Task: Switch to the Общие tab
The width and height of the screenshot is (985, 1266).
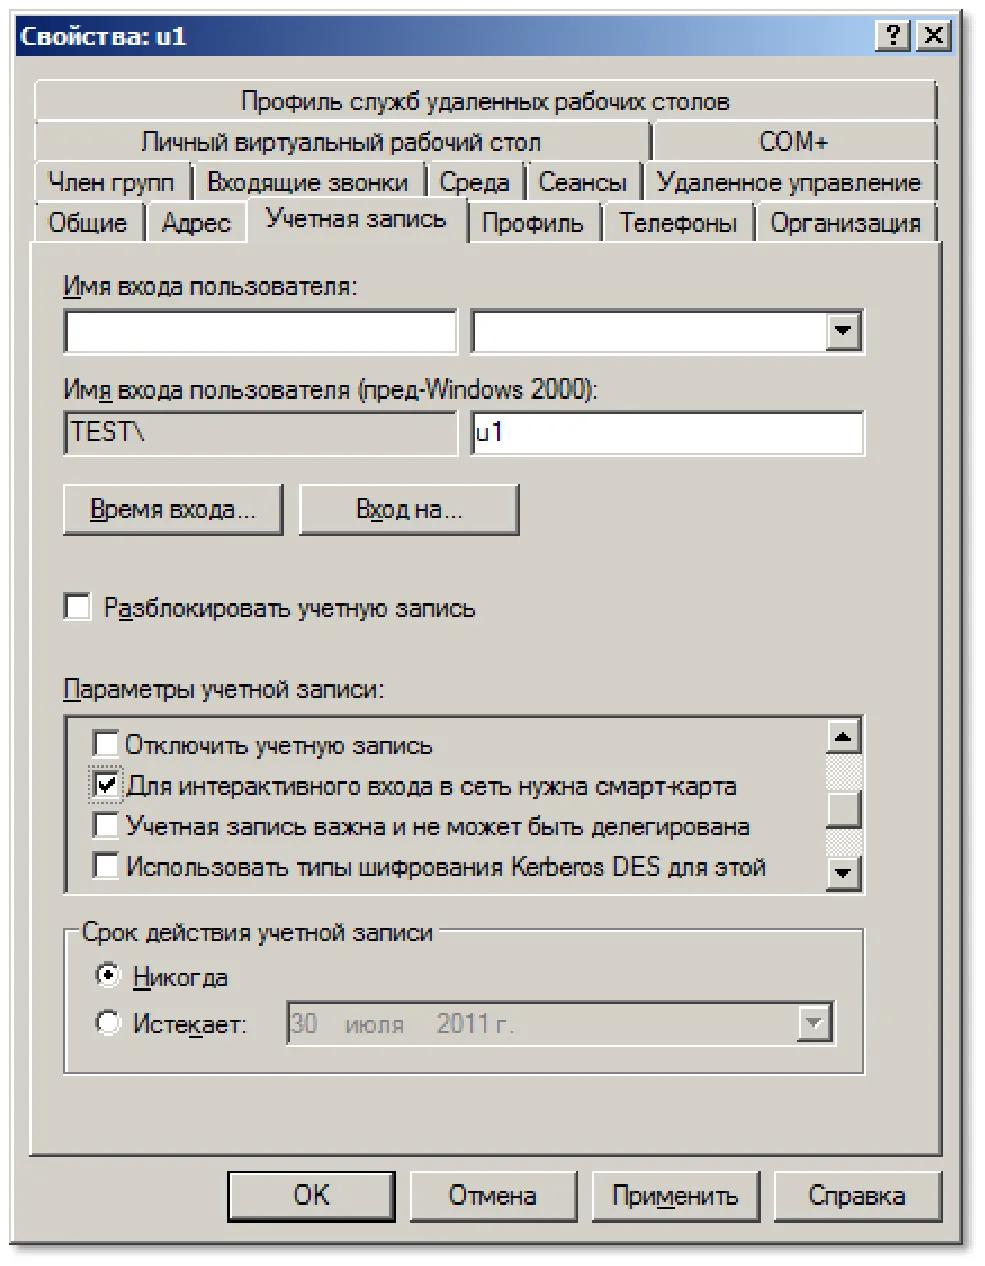Action: point(88,223)
